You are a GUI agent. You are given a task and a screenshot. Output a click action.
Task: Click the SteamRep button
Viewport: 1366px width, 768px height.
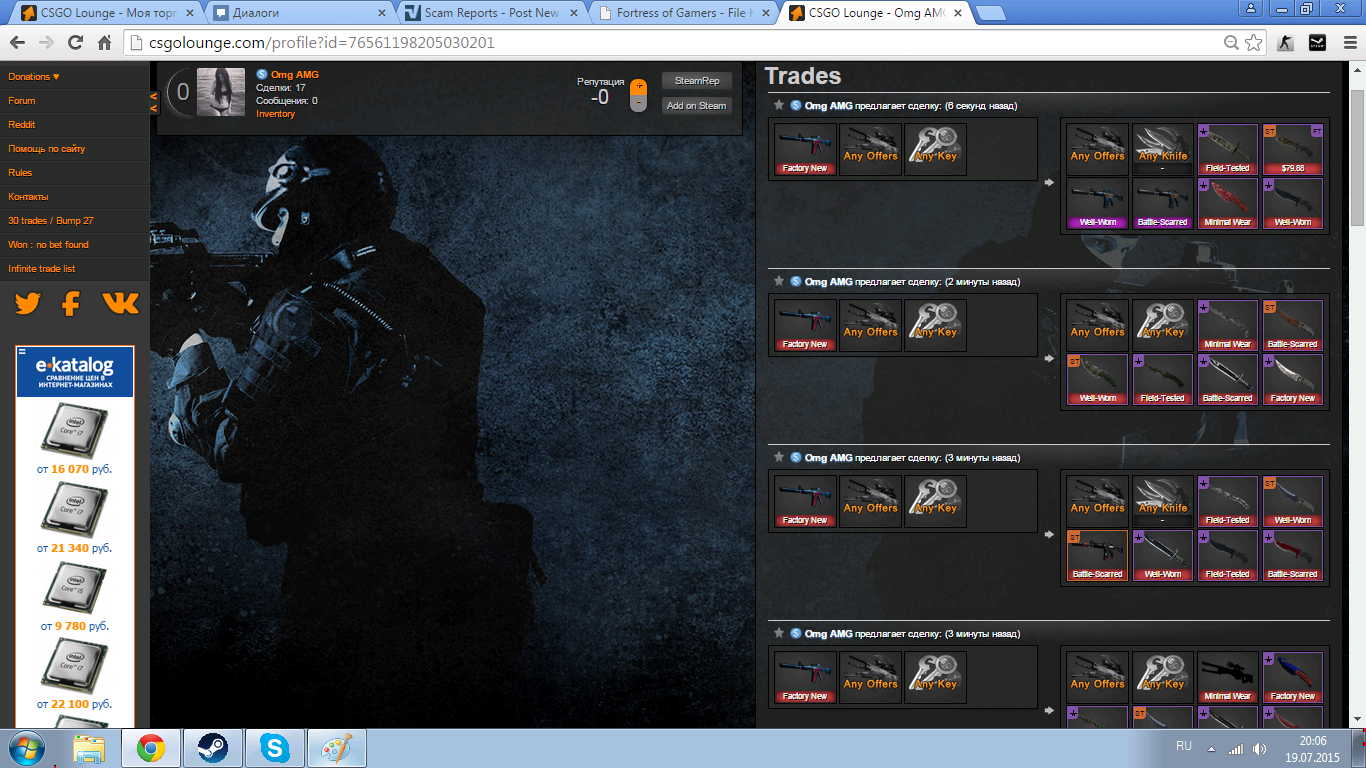696,81
